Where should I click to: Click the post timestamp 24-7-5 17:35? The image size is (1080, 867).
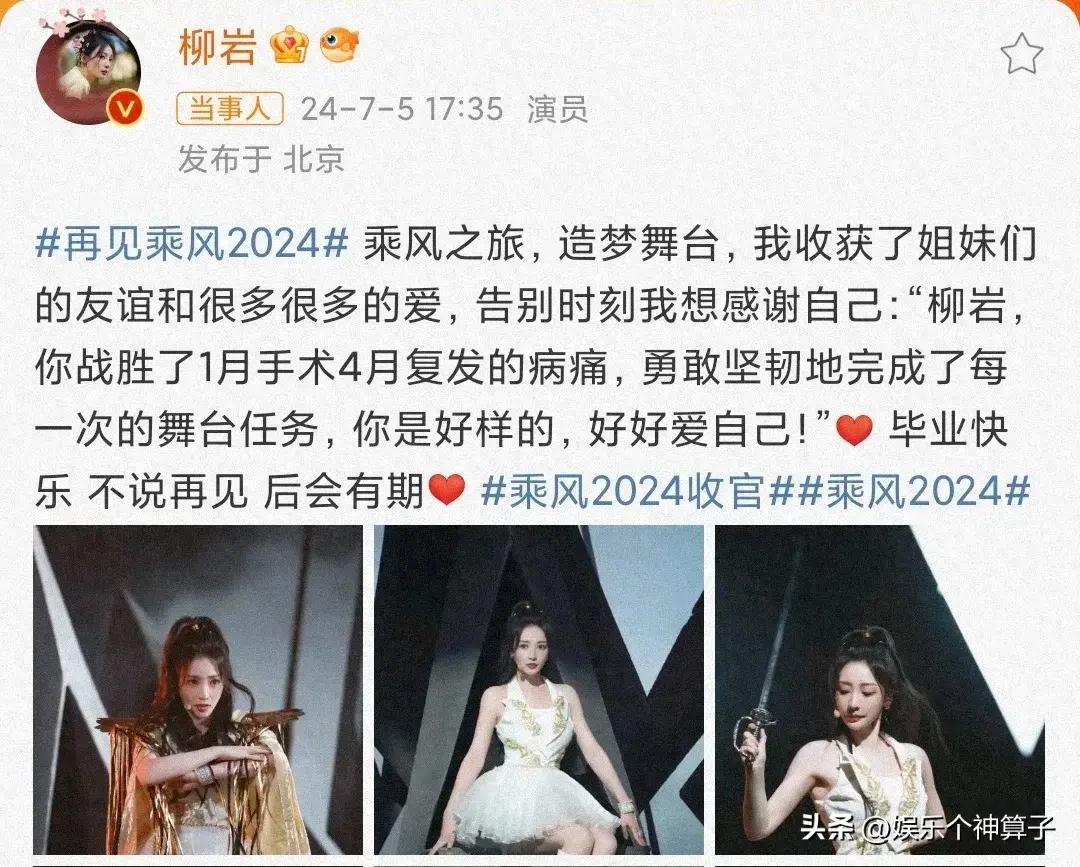click(402, 109)
